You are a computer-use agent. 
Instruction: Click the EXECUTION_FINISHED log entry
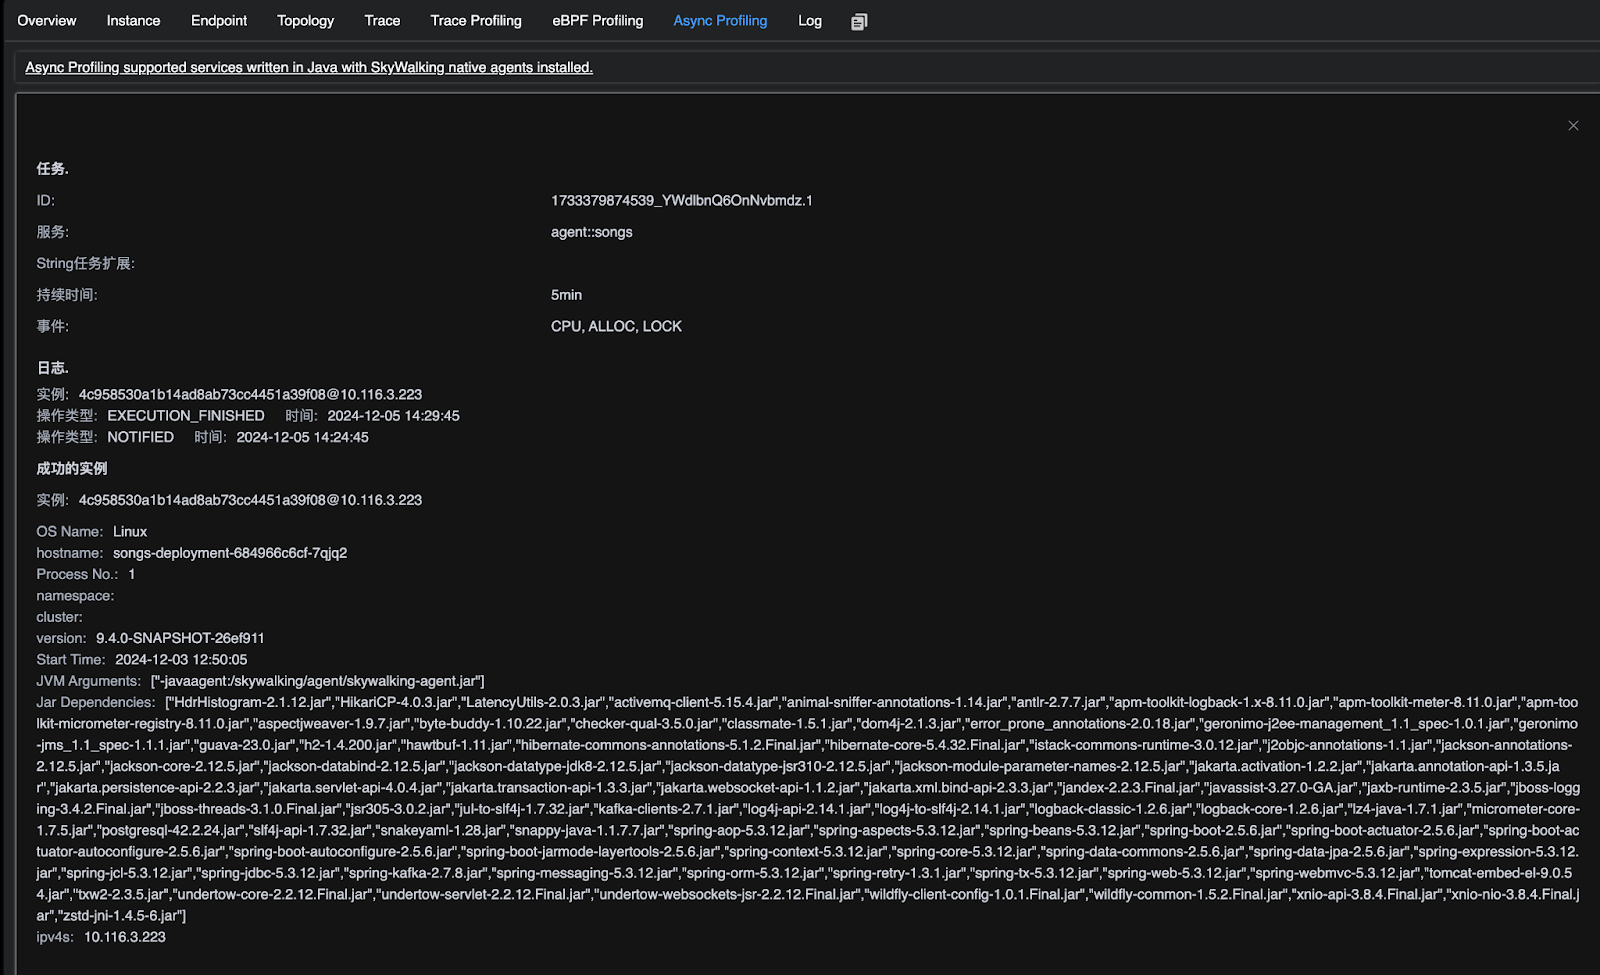[x=186, y=416]
